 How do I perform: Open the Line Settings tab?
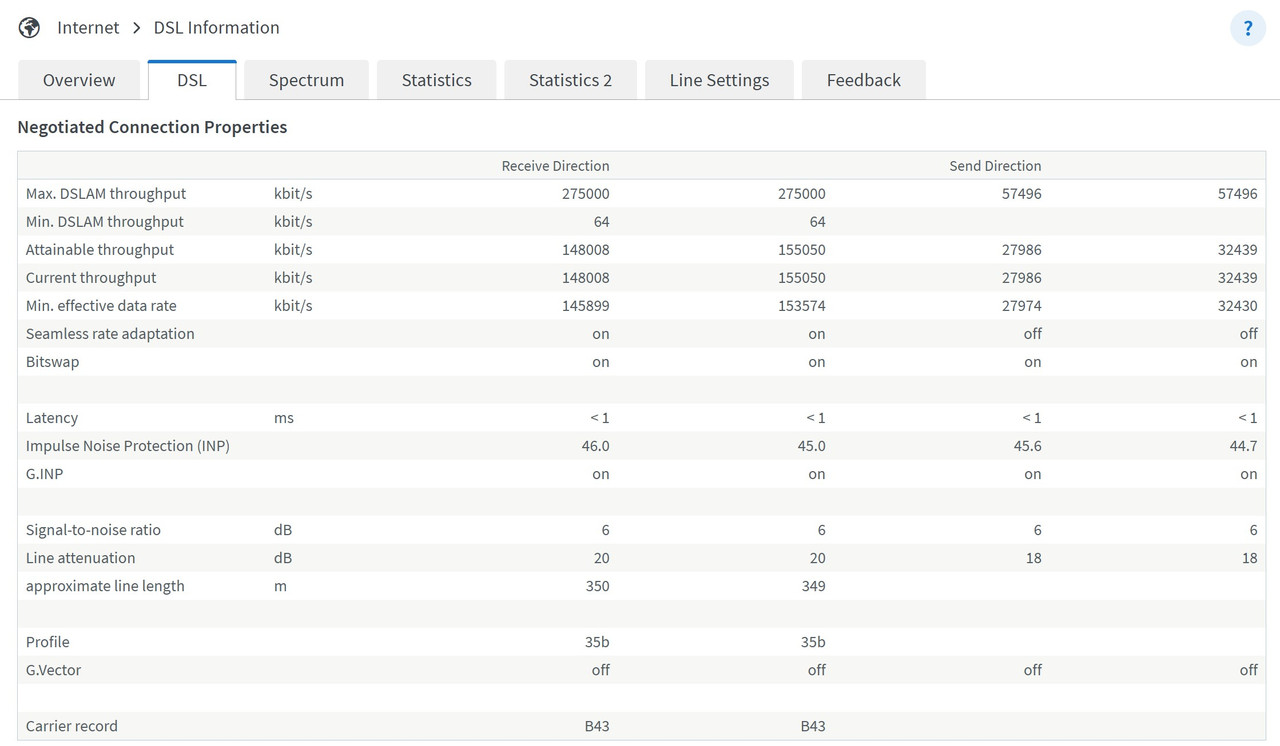(x=719, y=80)
